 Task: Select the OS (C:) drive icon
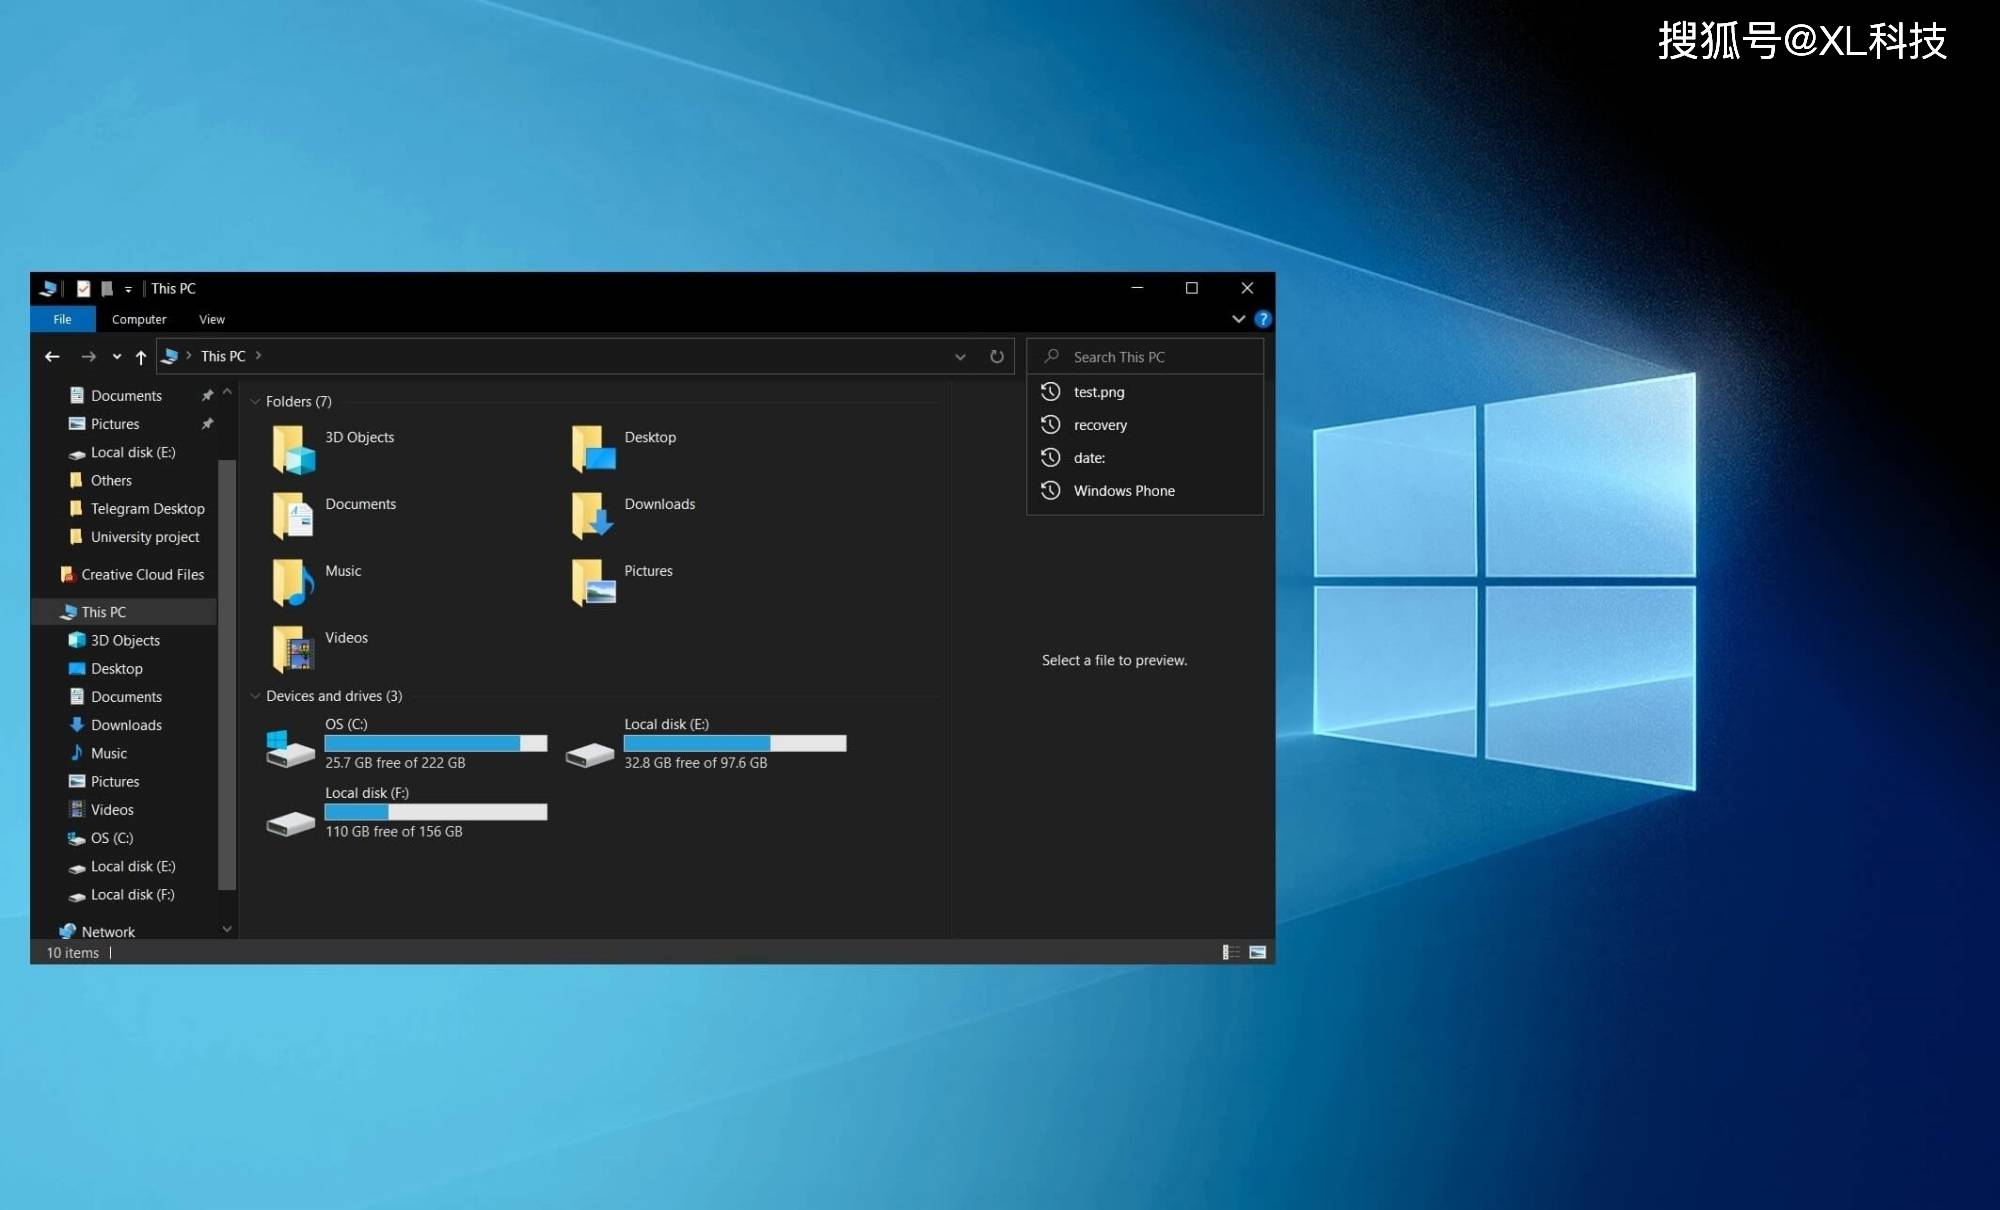point(291,747)
